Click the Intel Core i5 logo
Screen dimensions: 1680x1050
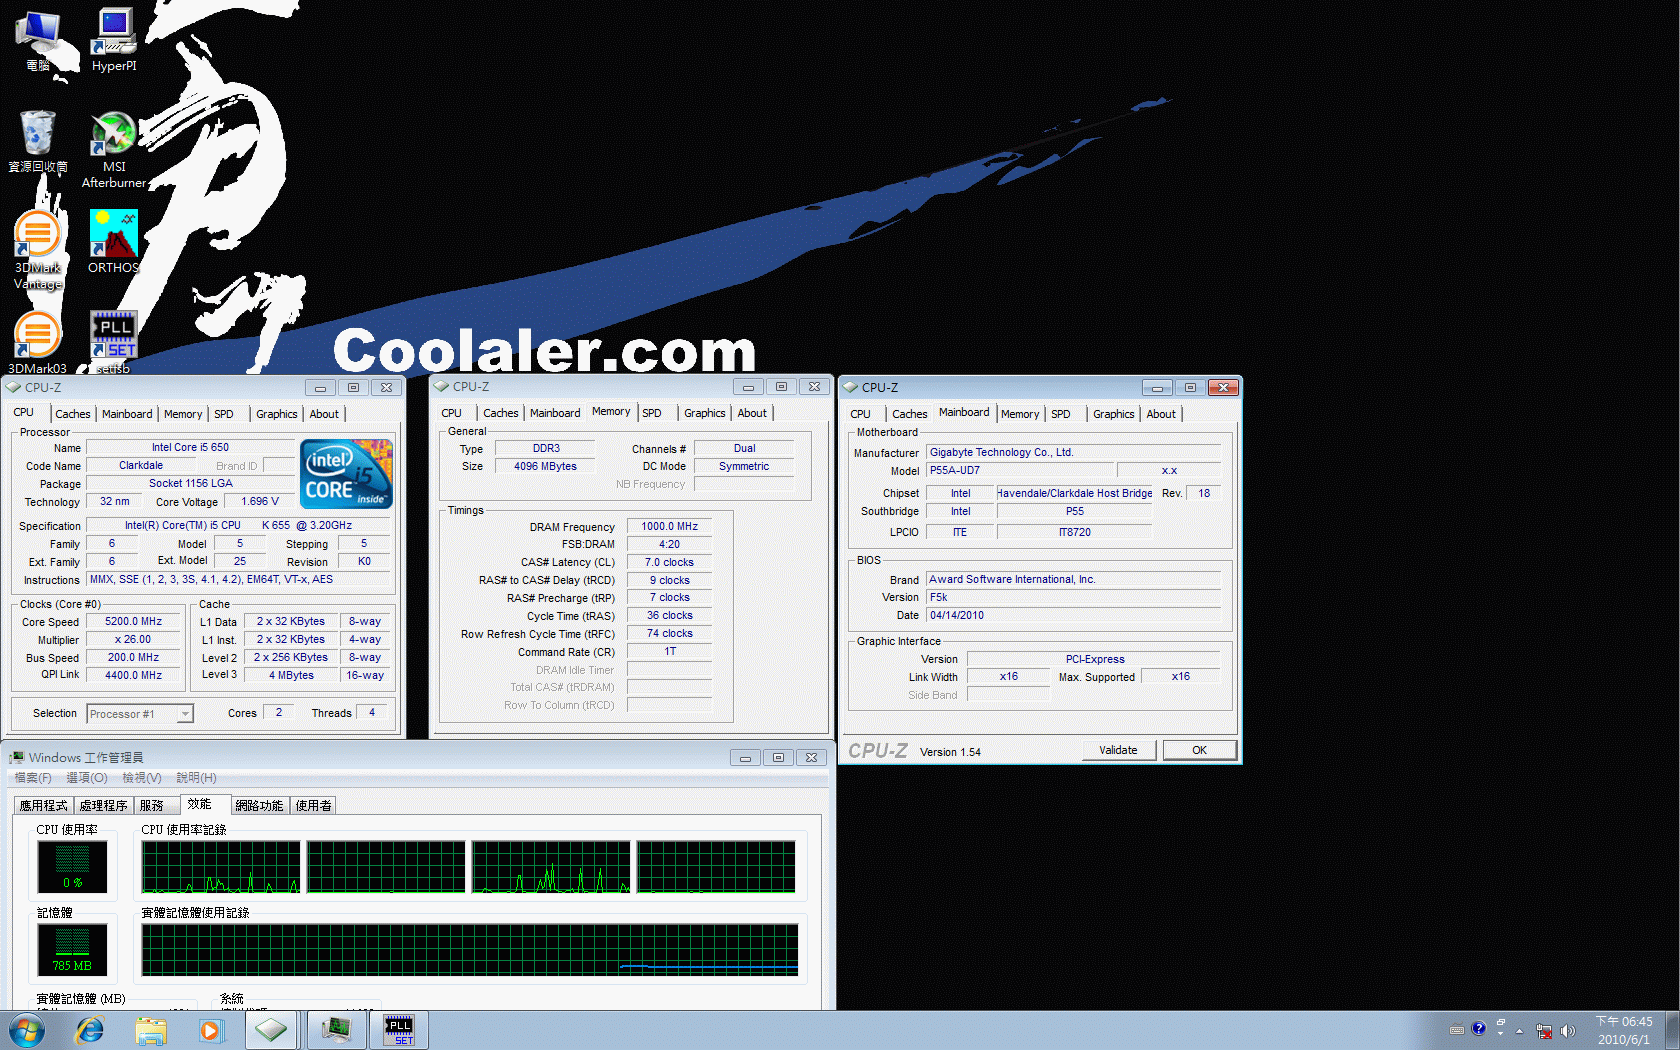tap(347, 474)
